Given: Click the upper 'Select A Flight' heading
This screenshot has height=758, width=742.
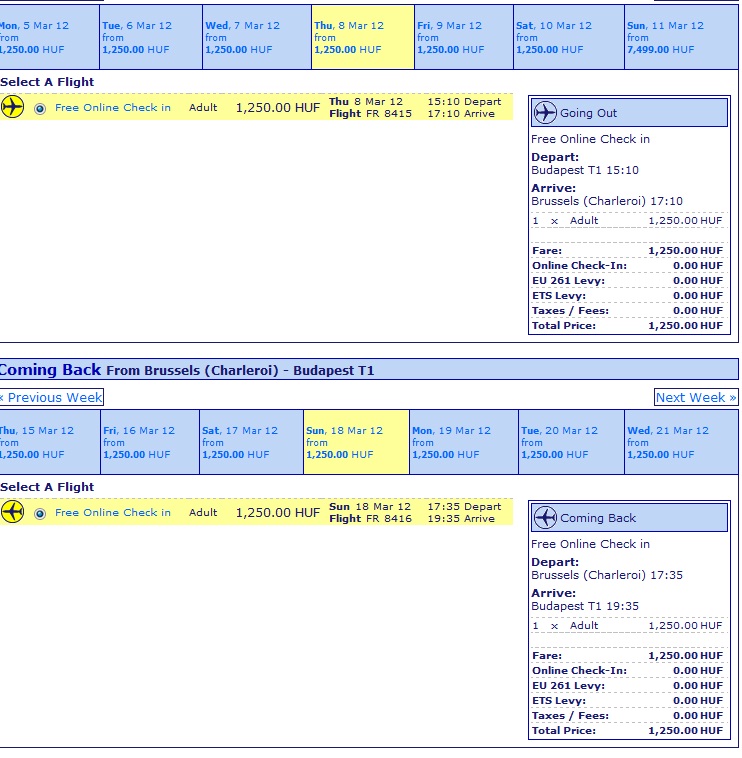Looking at the screenshot, I should 47,82.
